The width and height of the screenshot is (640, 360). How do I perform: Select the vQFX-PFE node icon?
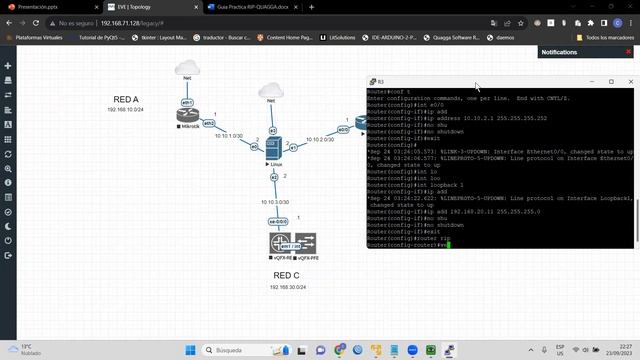pos(306,243)
